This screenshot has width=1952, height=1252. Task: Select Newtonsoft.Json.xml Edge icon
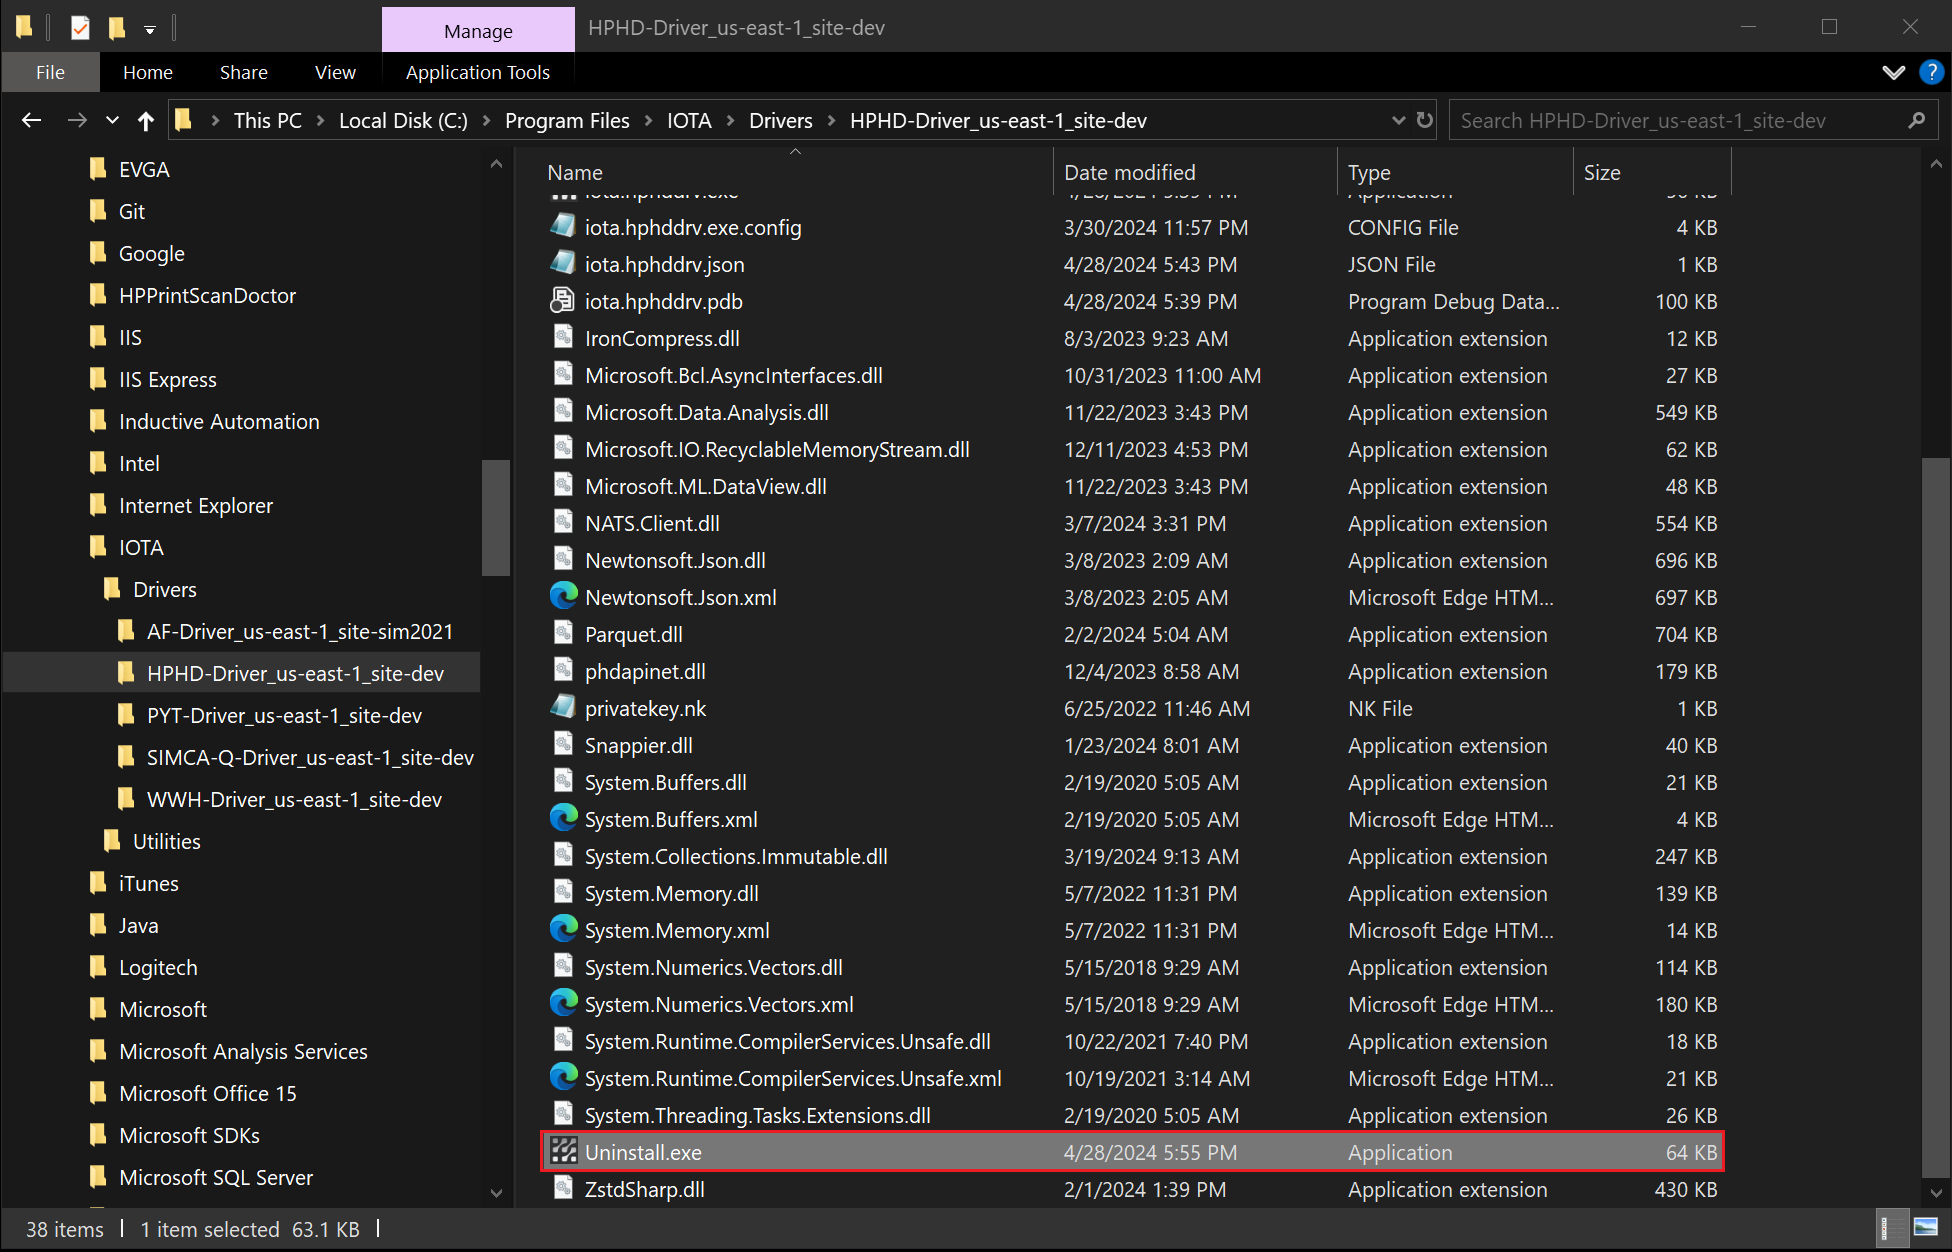tap(563, 596)
